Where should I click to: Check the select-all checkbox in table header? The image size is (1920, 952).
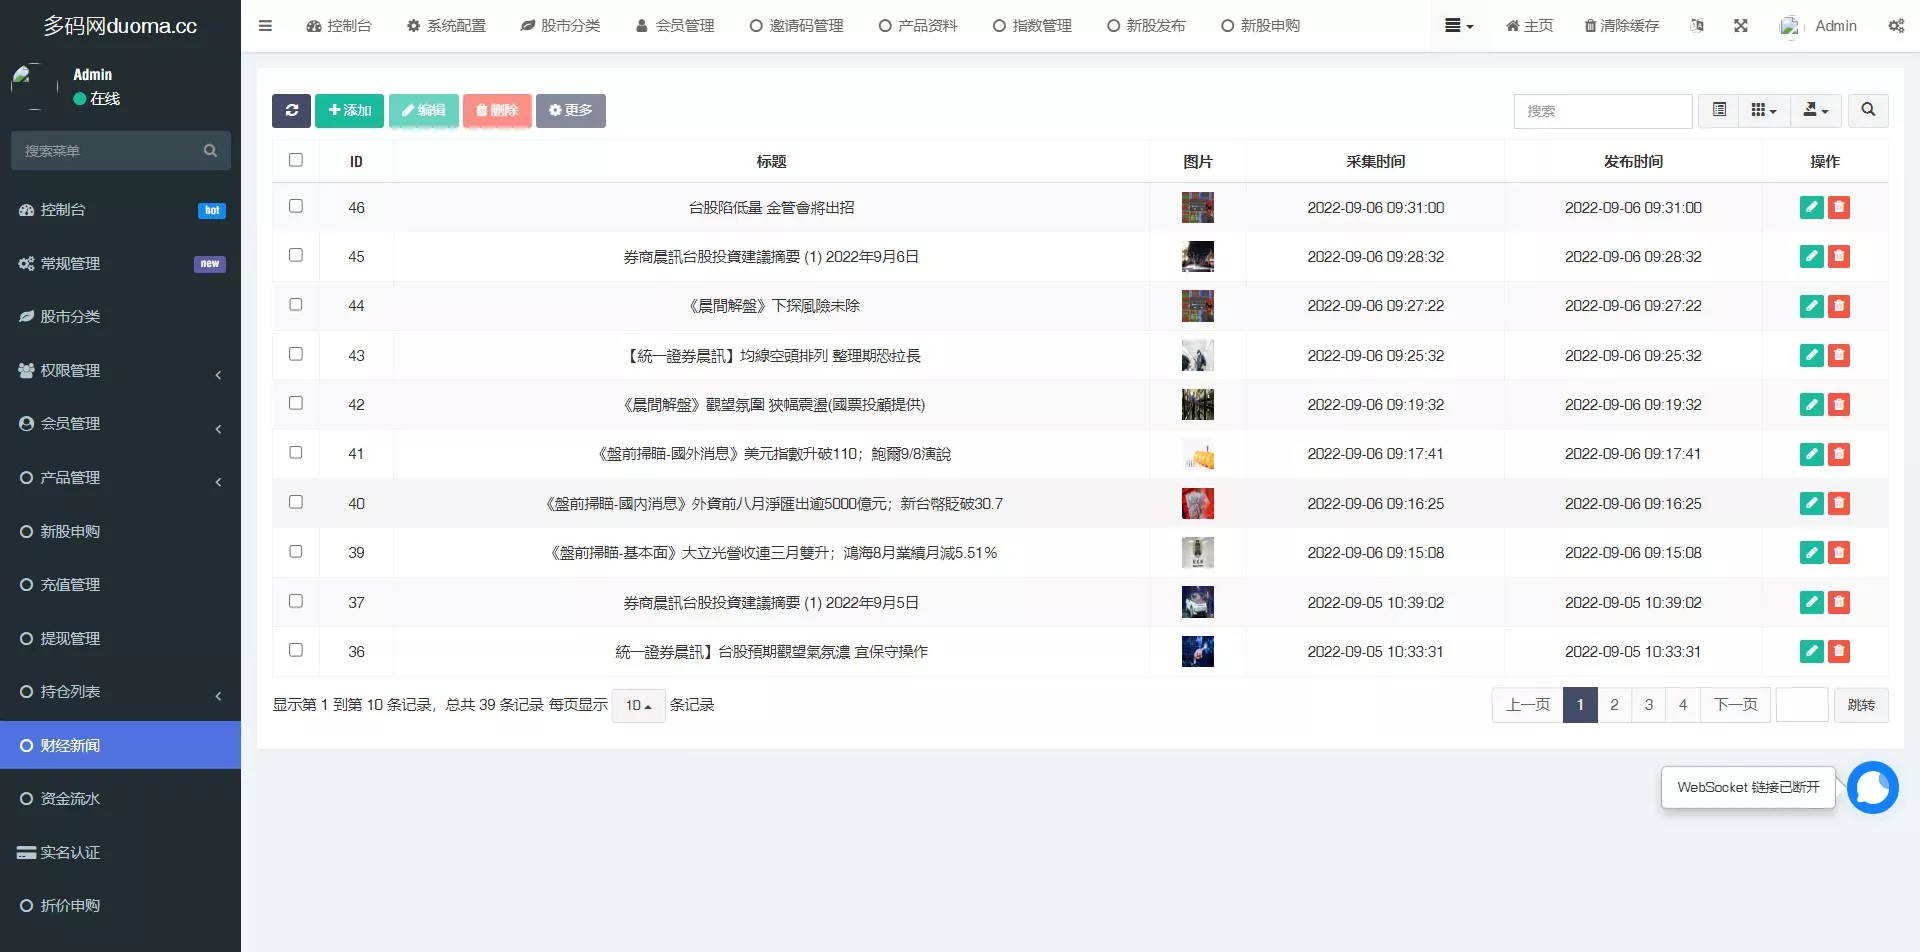point(295,159)
